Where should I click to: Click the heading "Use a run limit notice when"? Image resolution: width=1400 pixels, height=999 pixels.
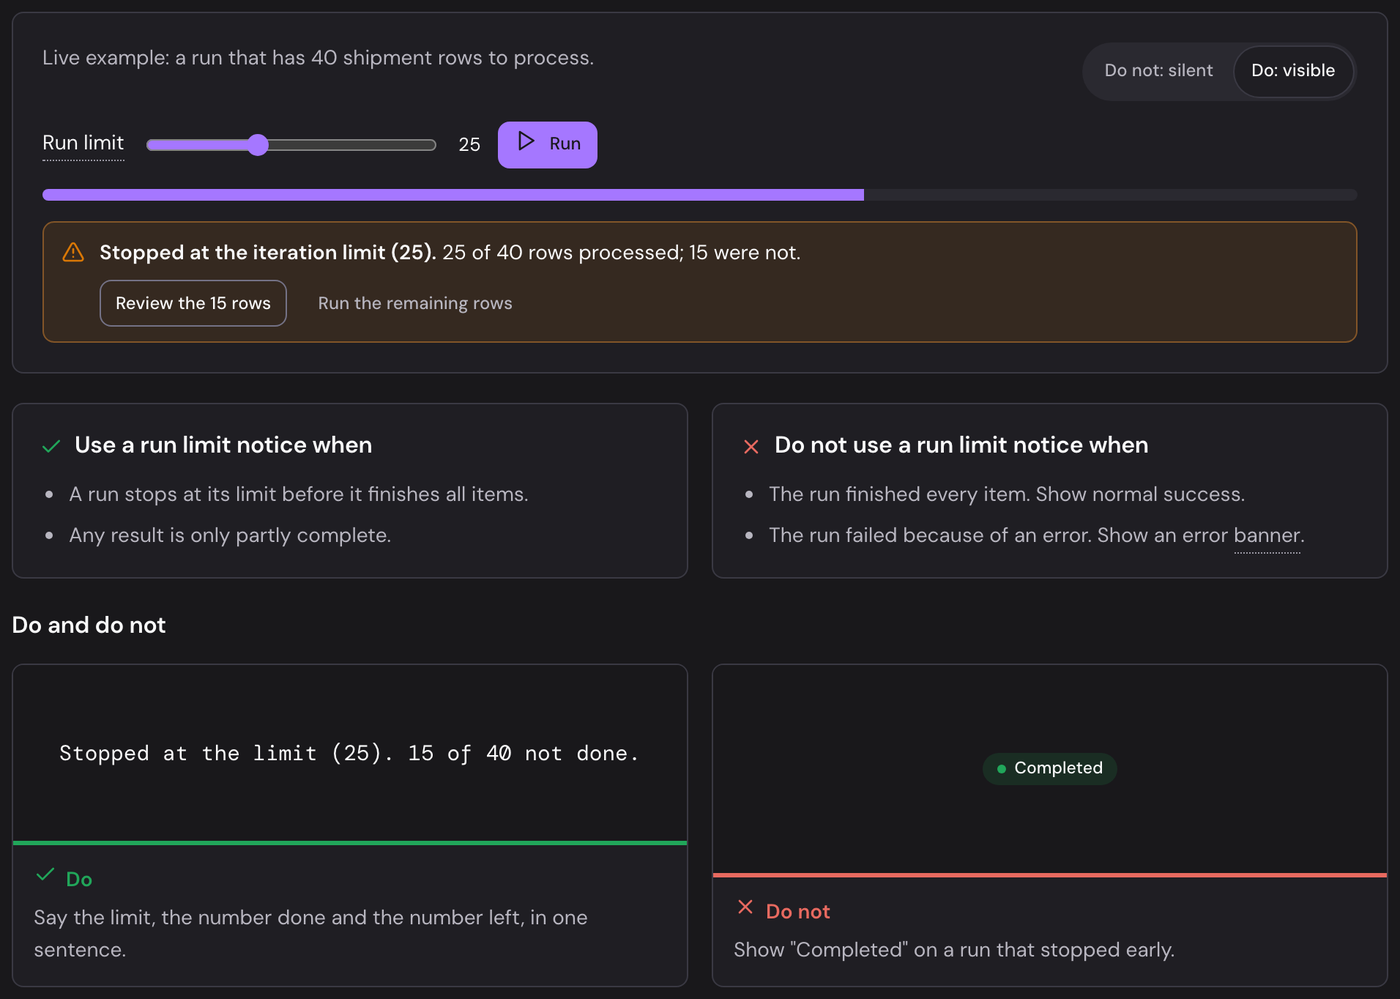[223, 445]
